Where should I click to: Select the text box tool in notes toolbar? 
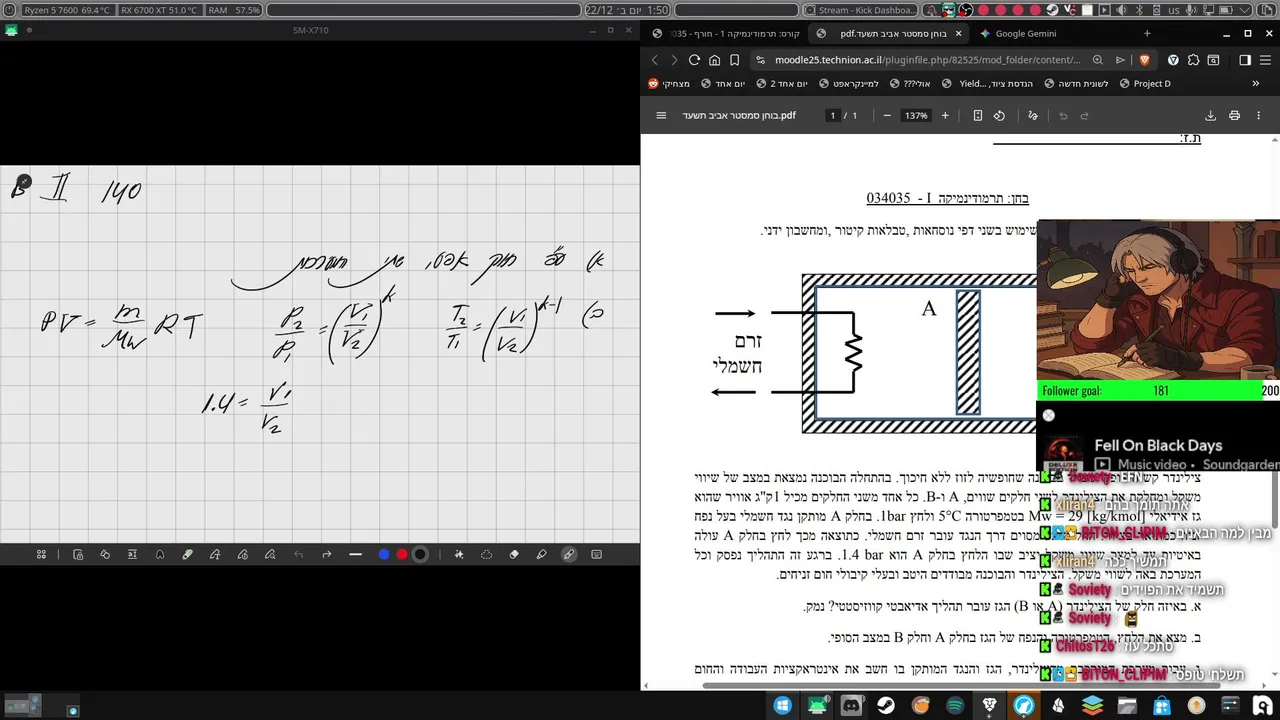point(132,554)
